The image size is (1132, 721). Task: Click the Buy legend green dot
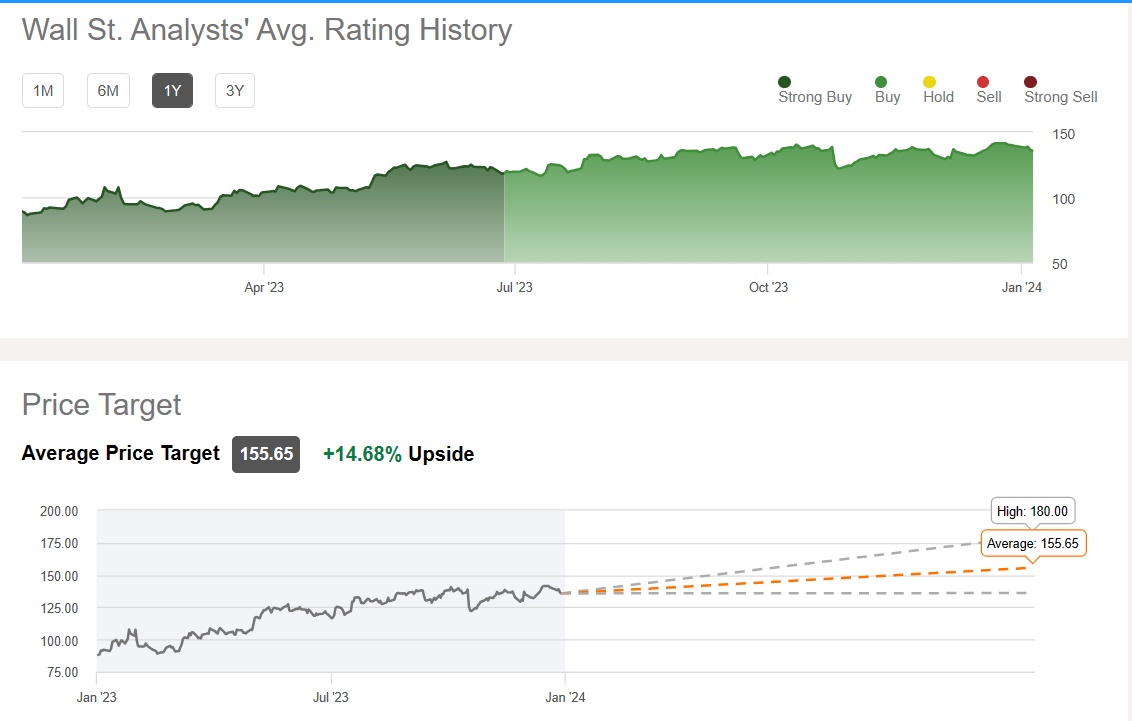coord(881,82)
